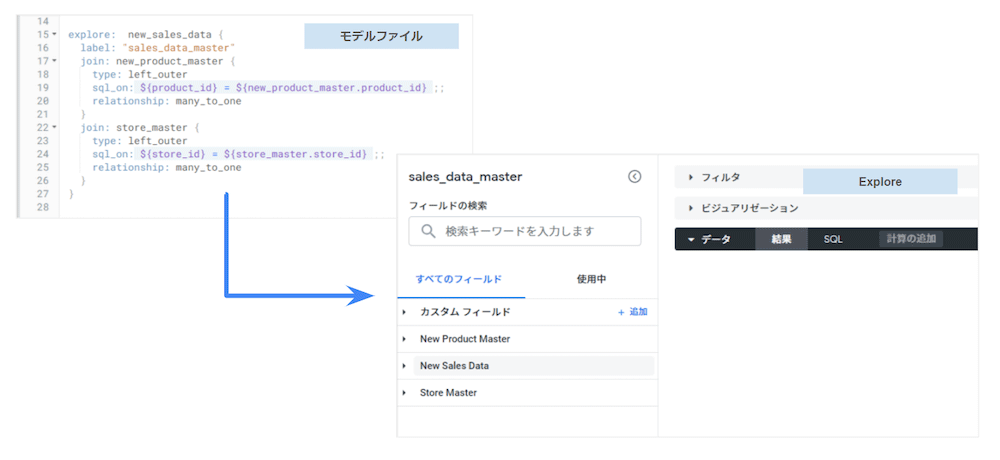Click 'type: left_outer' on line 23
Viewport: 1000px width, 460px height.
(x=140, y=141)
